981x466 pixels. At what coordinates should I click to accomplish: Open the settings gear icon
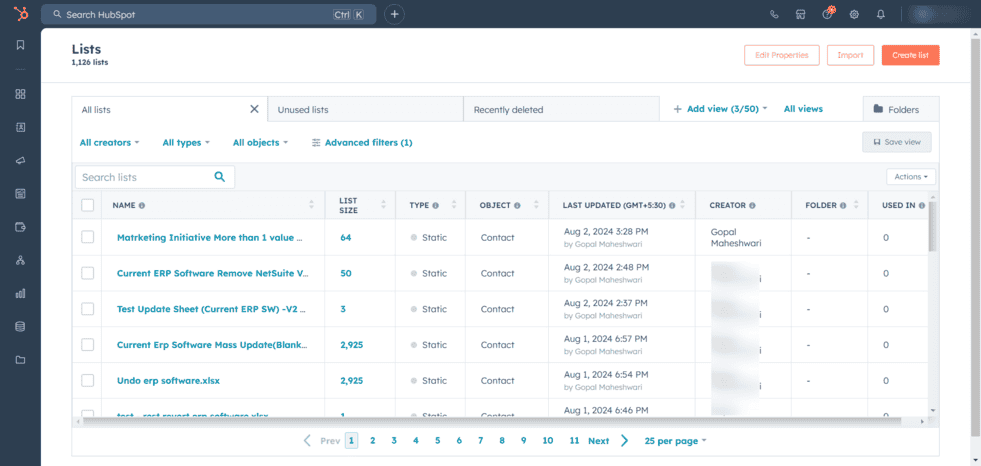click(x=854, y=15)
